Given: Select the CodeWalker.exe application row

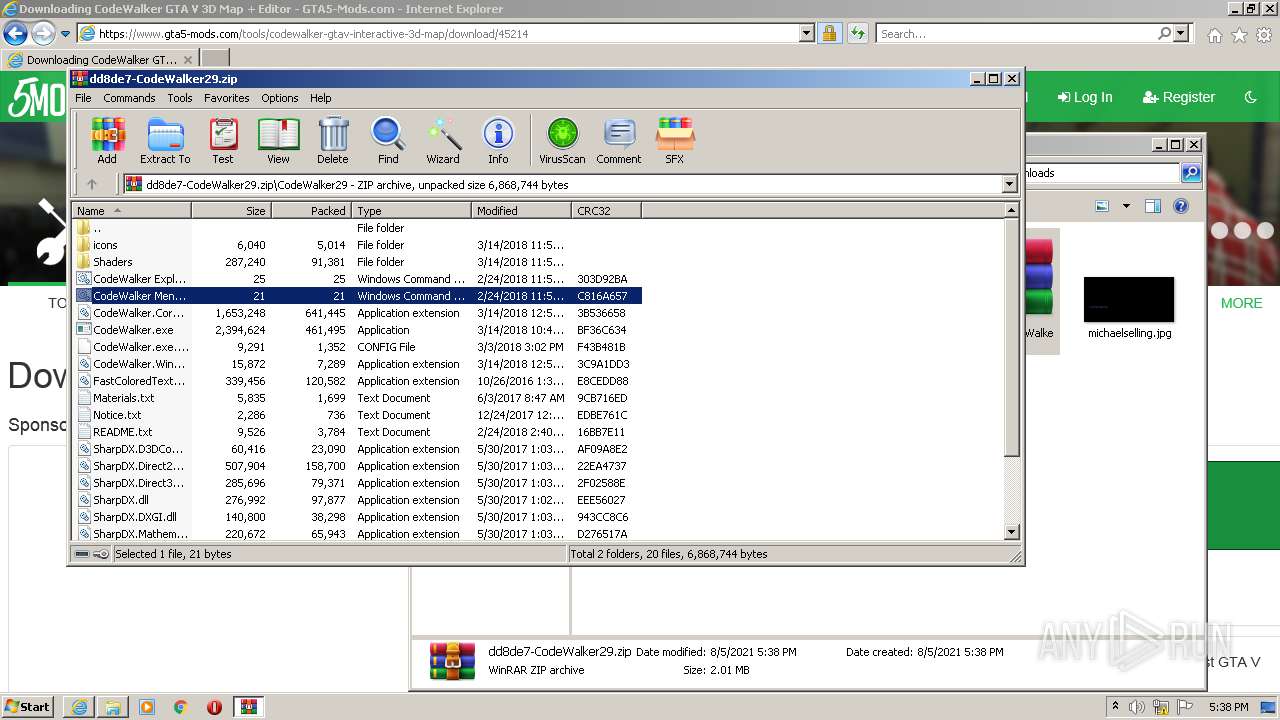Looking at the screenshot, I should (357, 330).
